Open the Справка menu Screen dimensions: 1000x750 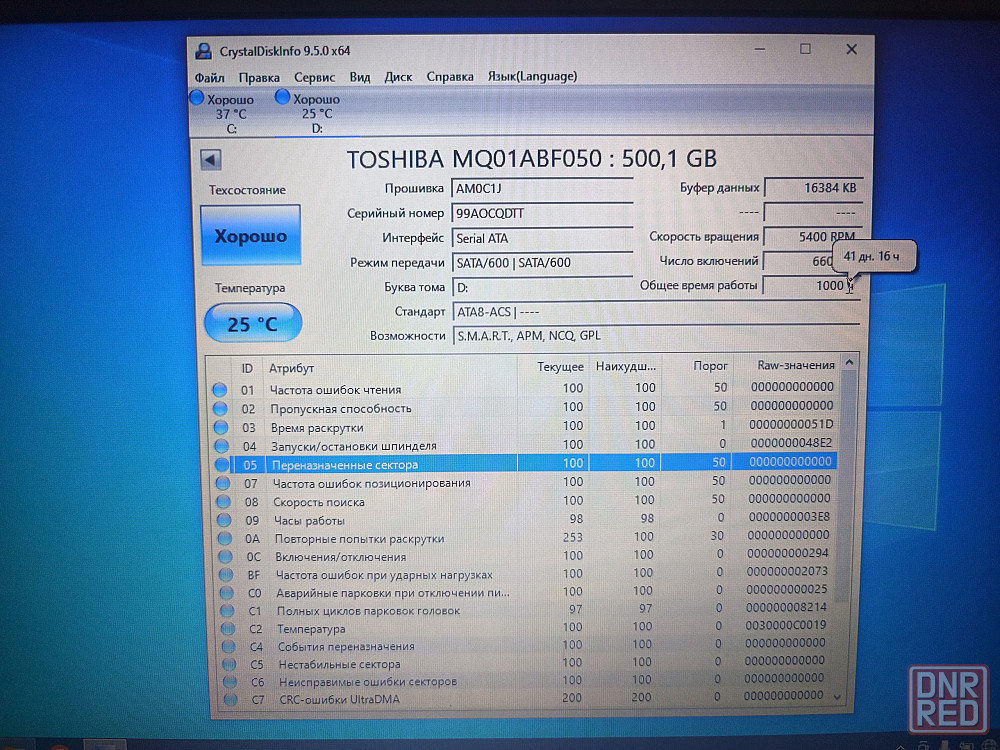click(x=450, y=77)
